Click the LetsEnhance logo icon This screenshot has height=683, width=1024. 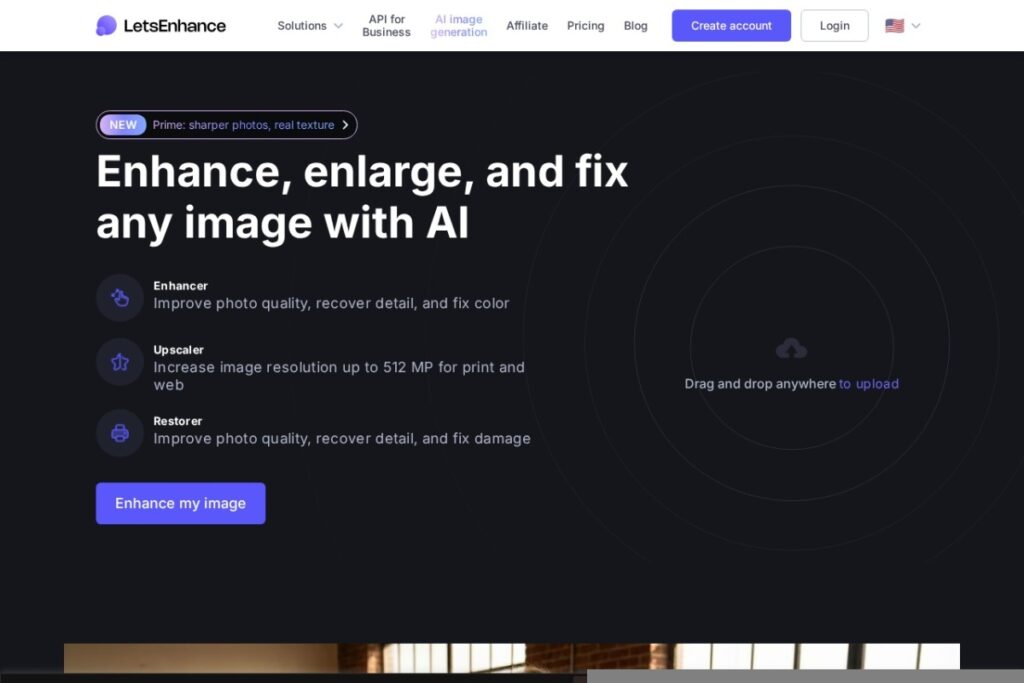(x=106, y=25)
